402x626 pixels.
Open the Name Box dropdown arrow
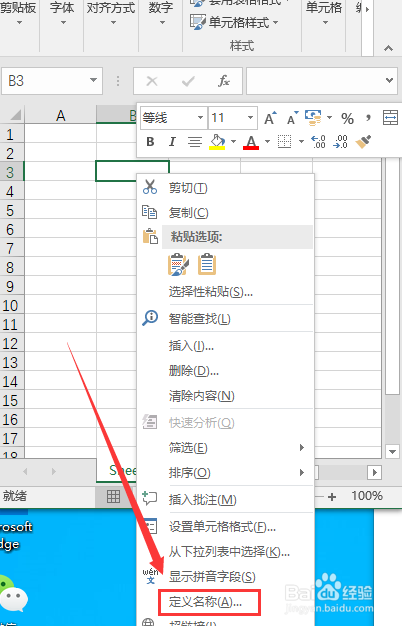tap(93, 80)
